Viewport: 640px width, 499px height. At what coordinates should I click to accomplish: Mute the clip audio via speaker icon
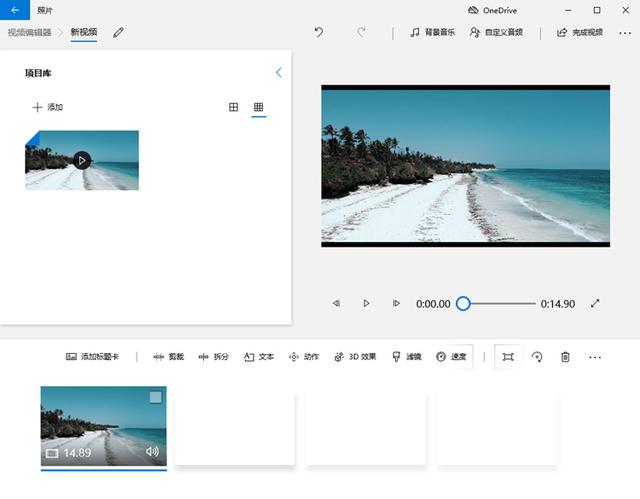click(x=152, y=452)
